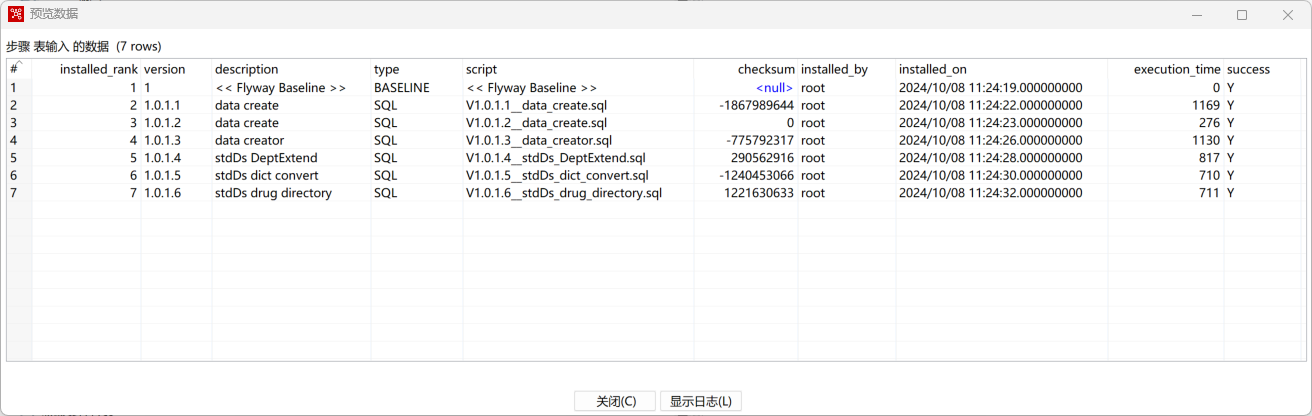Click the version column header
This screenshot has width=1312, height=416.
tap(165, 70)
